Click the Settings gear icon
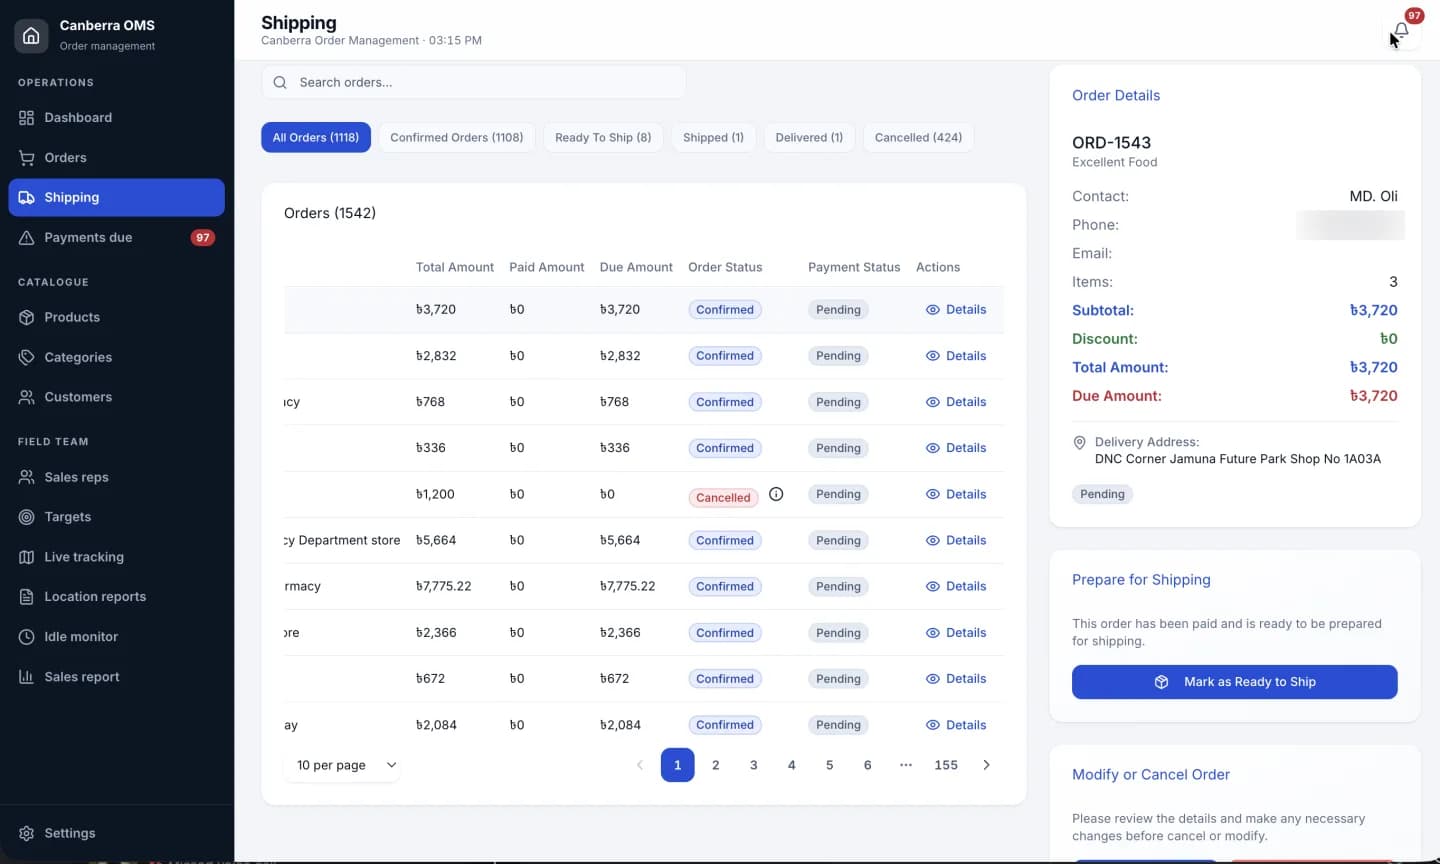 point(27,833)
